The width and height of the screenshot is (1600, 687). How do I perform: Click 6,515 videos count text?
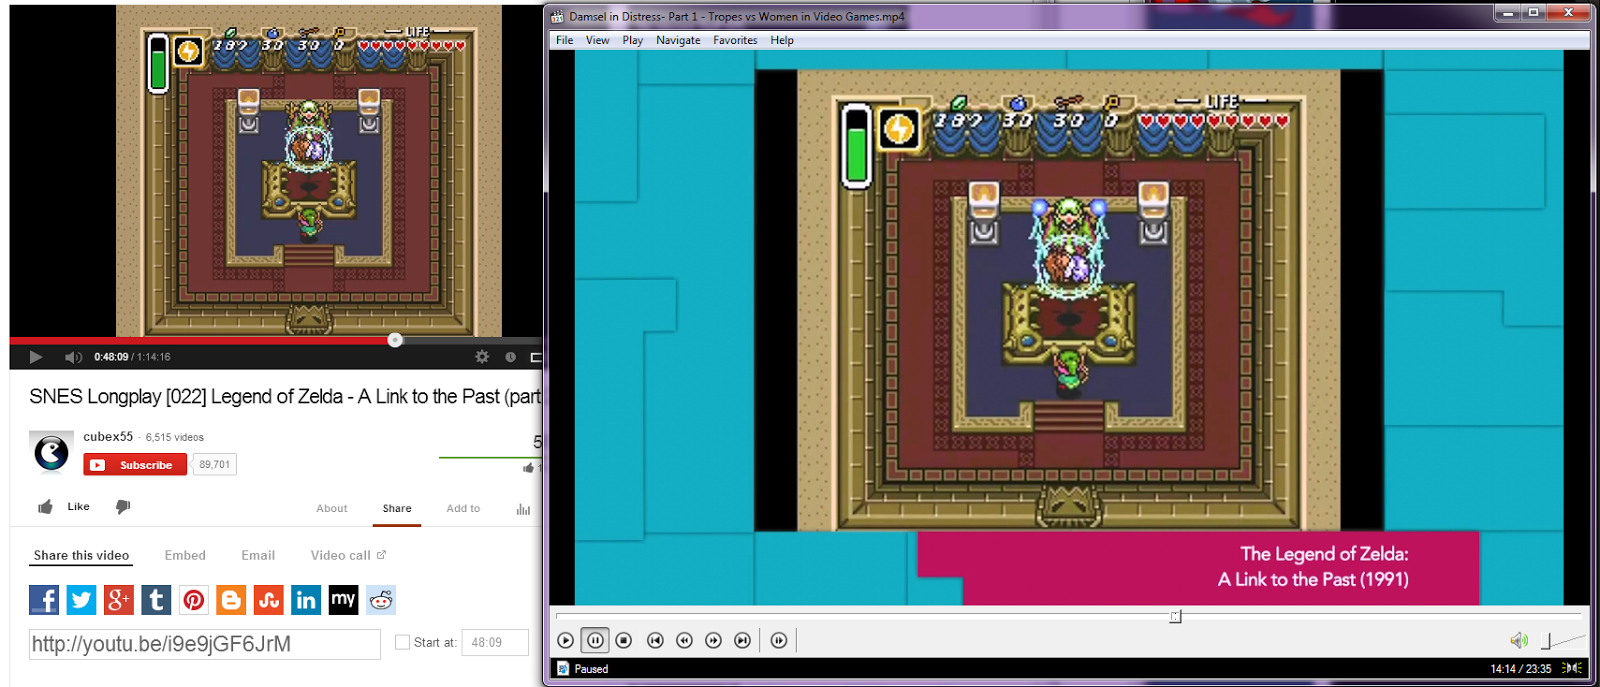[175, 437]
